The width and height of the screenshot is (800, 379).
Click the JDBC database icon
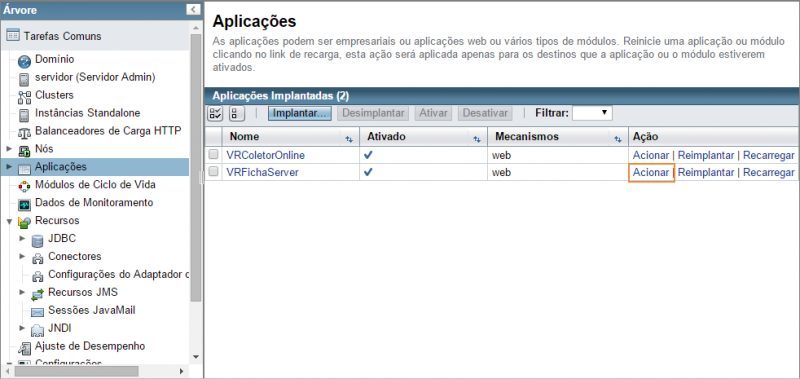tap(37, 240)
